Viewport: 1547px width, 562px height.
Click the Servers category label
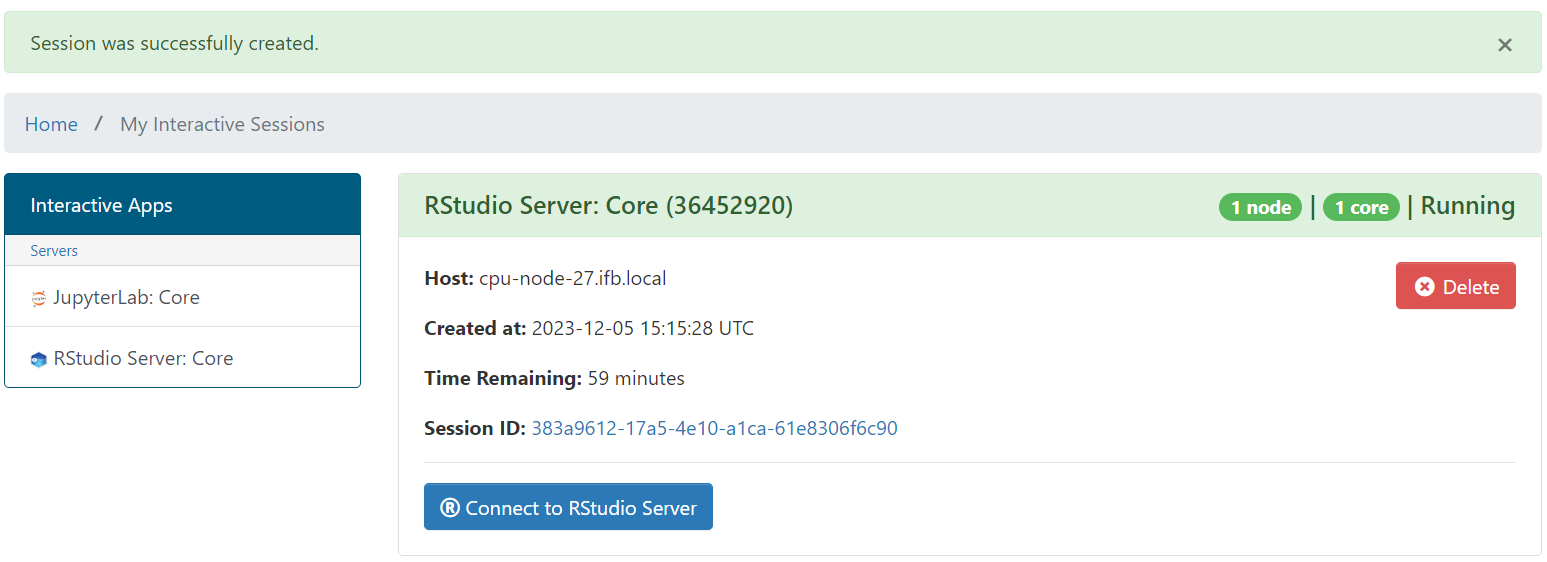click(x=54, y=251)
